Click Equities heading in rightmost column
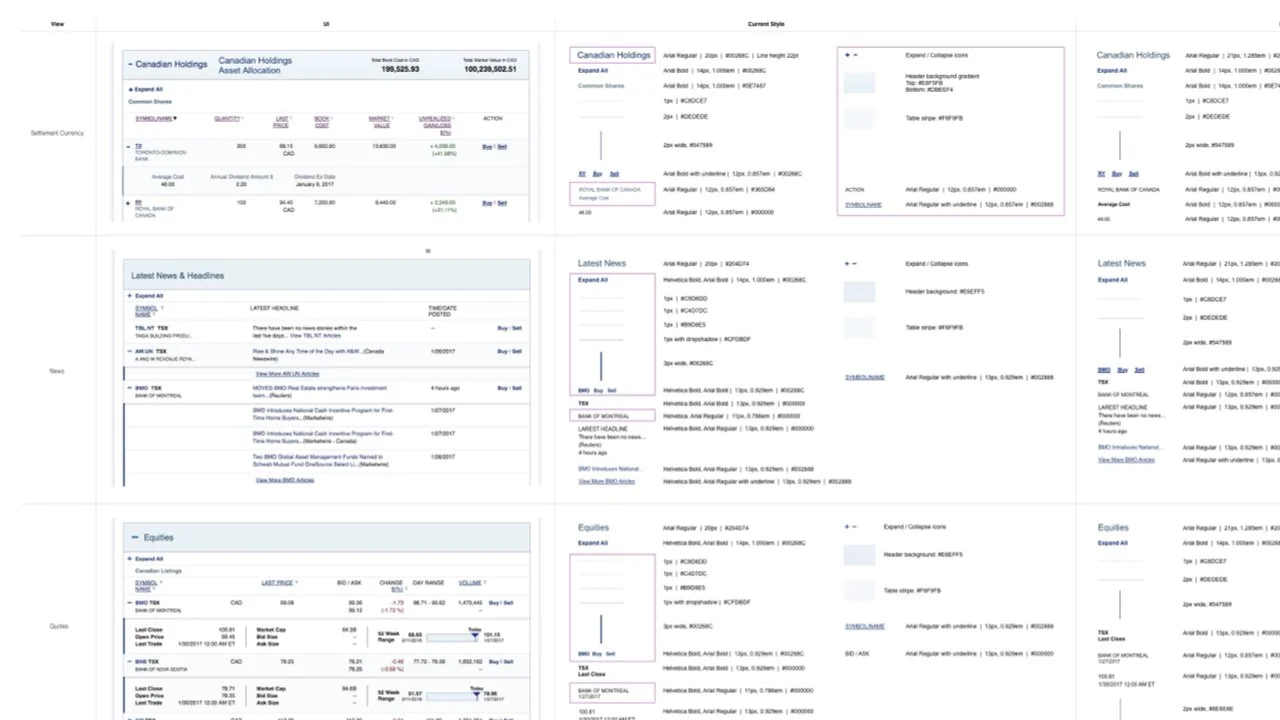 coord(1113,527)
